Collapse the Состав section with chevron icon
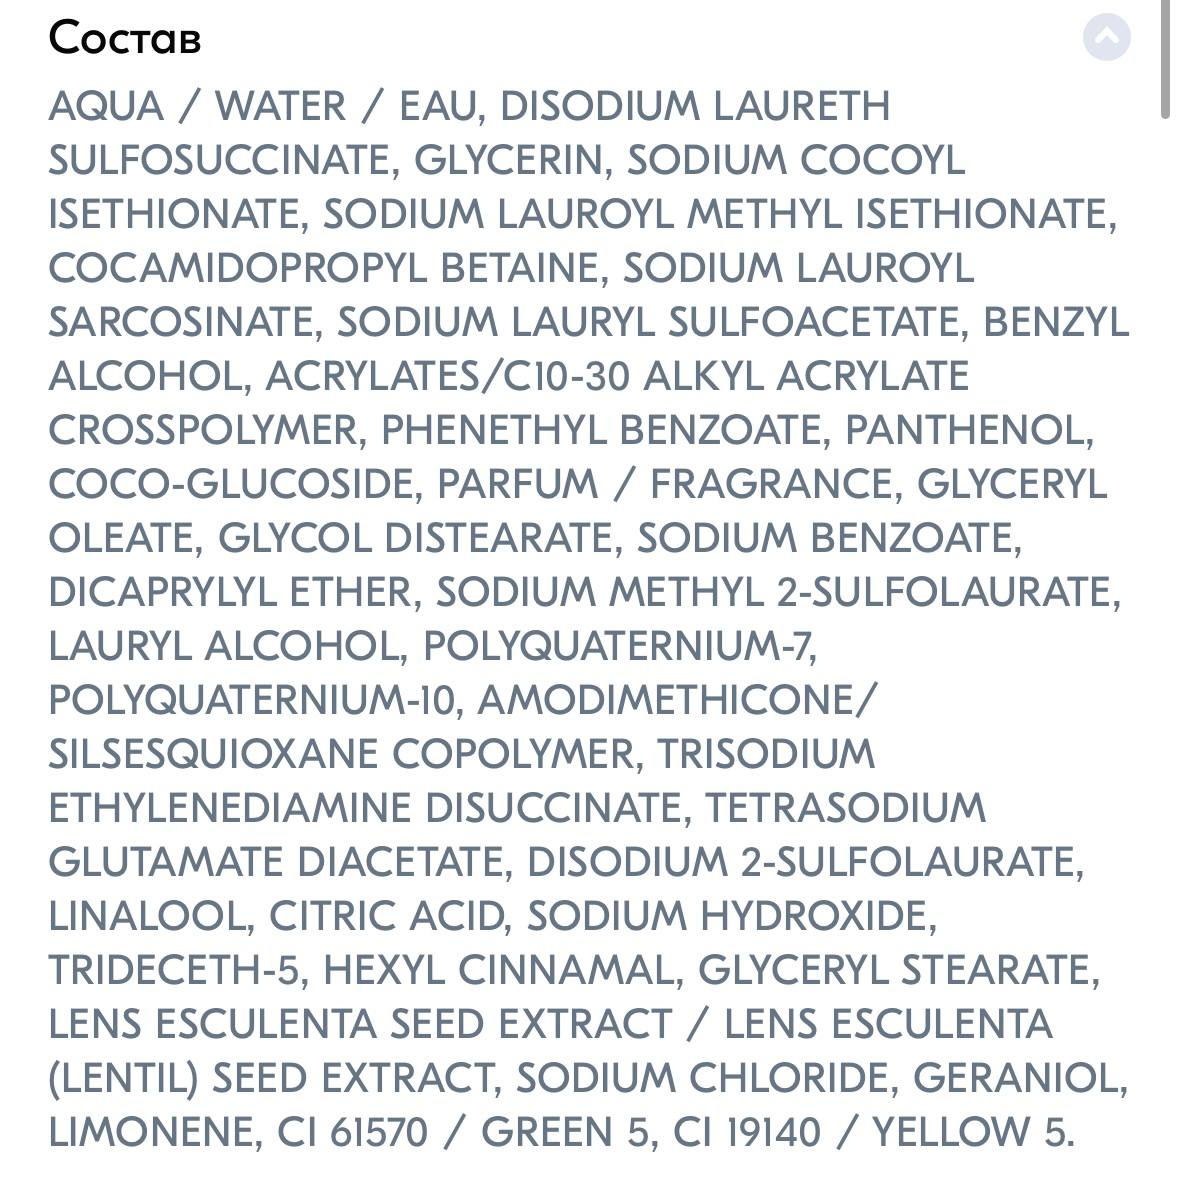The height and width of the screenshot is (1184, 1179). 1106,36
